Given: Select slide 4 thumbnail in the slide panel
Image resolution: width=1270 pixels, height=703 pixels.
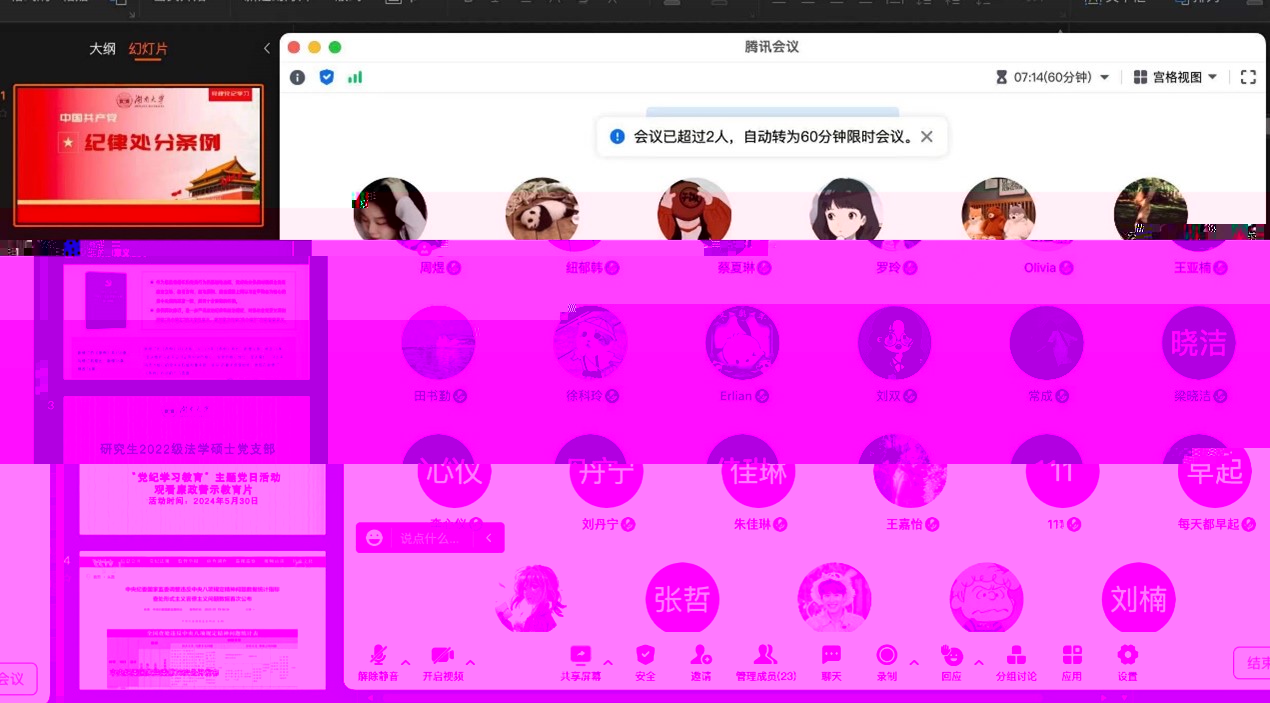Looking at the screenshot, I should coord(202,620).
